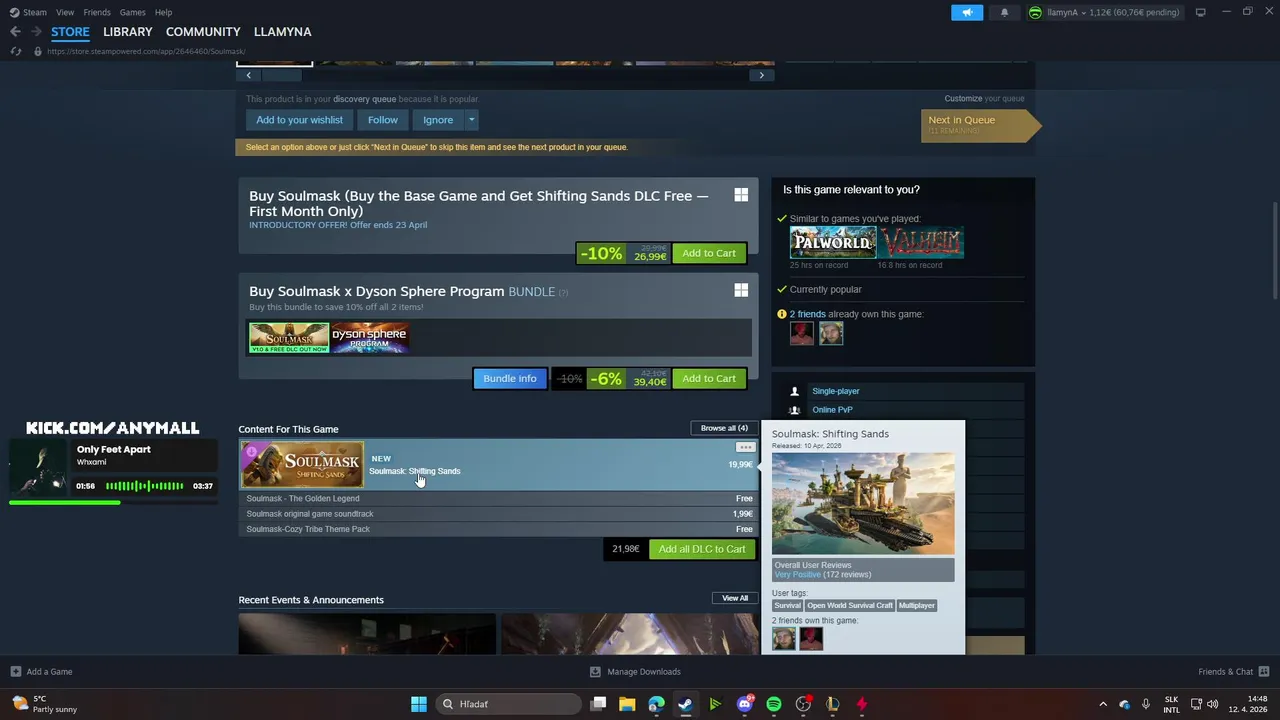Open Manage Downloads
Image resolution: width=1280 pixels, height=720 pixels.
click(635, 672)
